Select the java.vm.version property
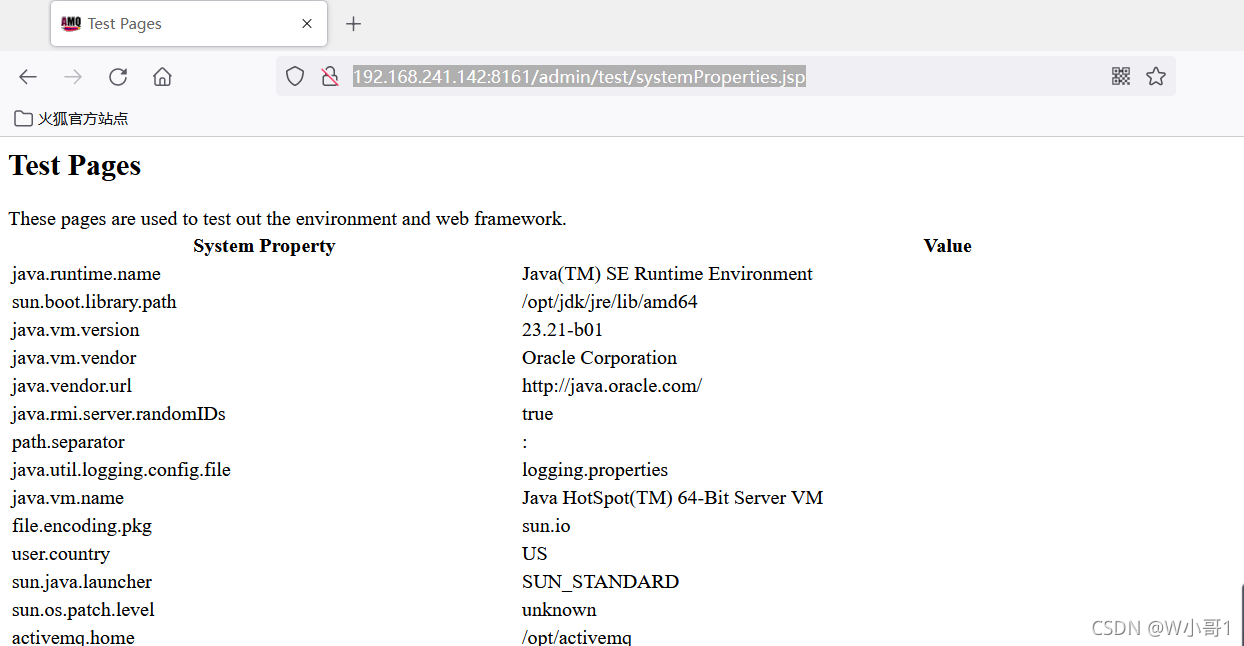1244x646 pixels. [76, 330]
